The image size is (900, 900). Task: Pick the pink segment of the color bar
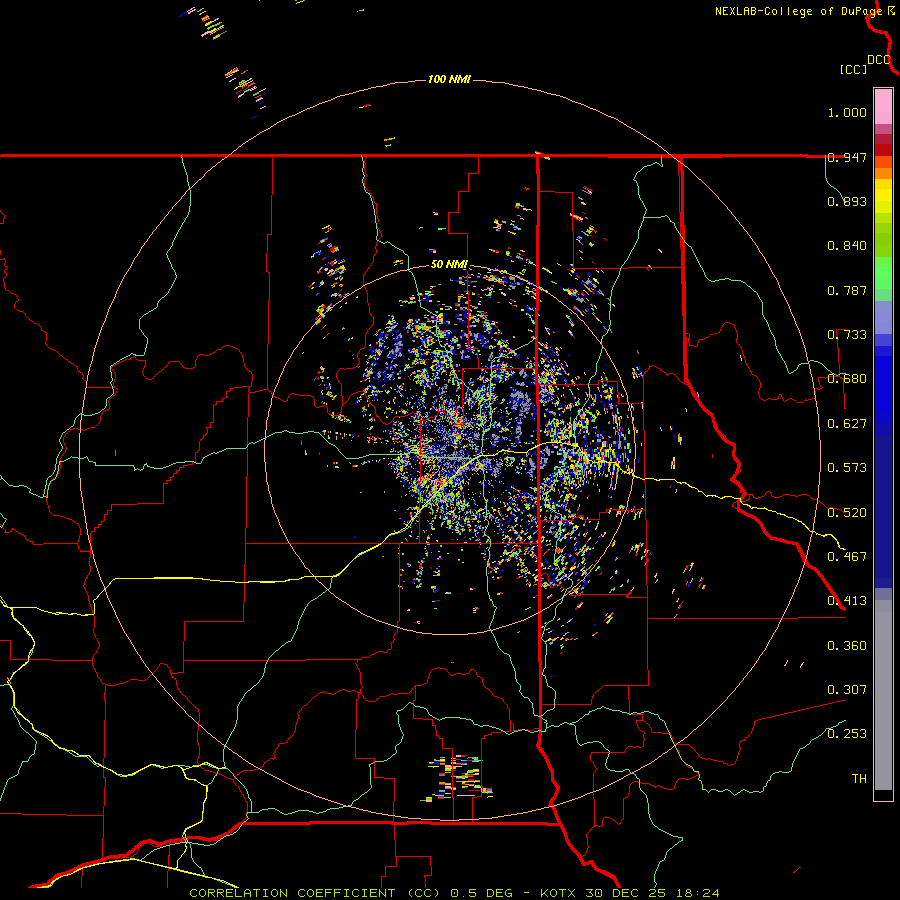point(883,106)
